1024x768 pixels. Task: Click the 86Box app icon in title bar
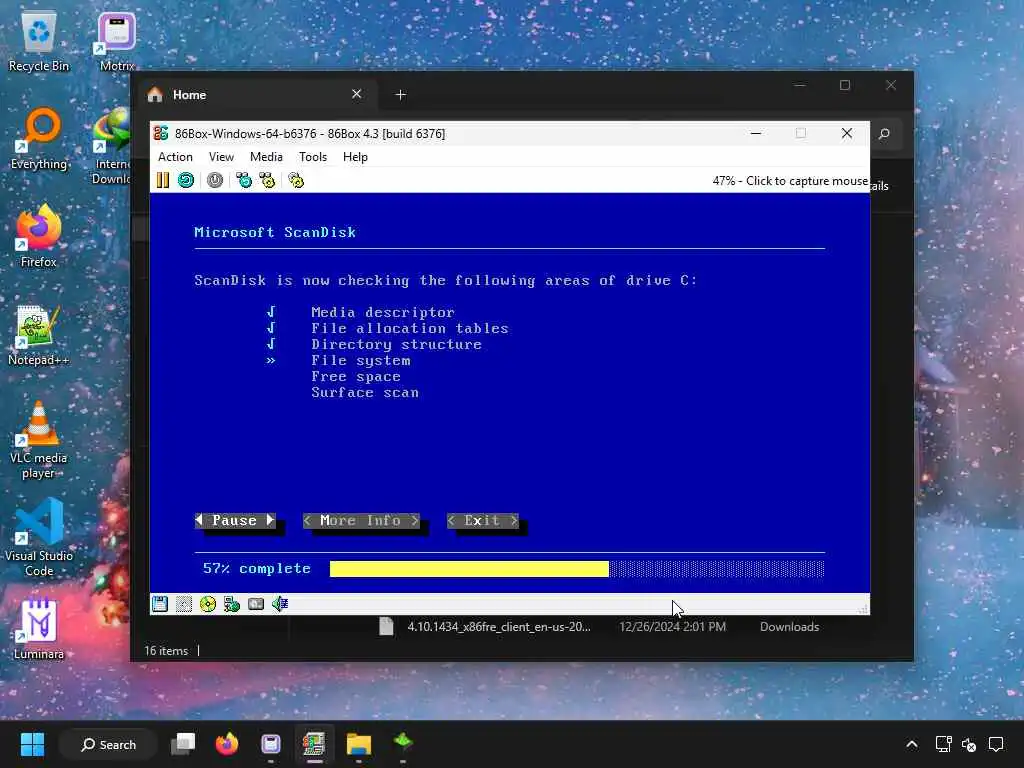click(x=161, y=133)
